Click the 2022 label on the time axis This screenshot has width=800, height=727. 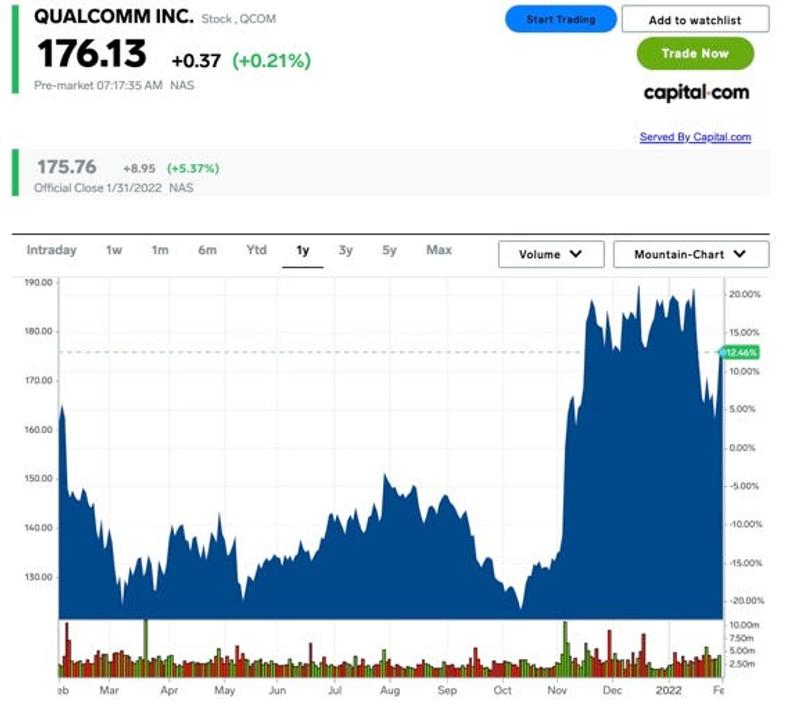click(x=668, y=690)
